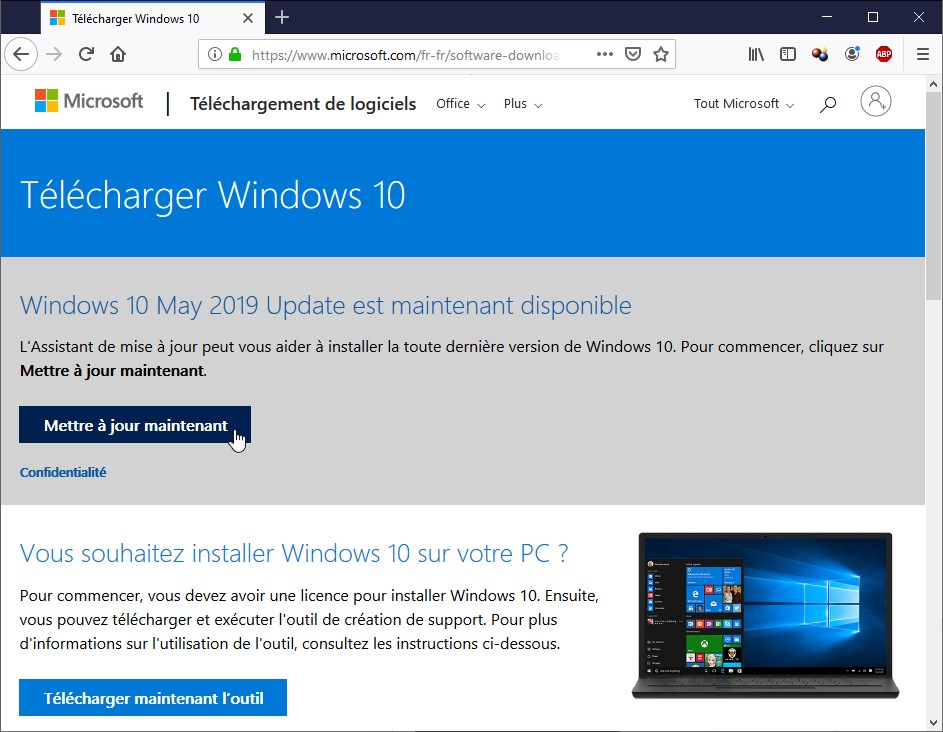
Task: Click the Télécharger Windows 10 heading
Action: pyautogui.click(x=213, y=195)
